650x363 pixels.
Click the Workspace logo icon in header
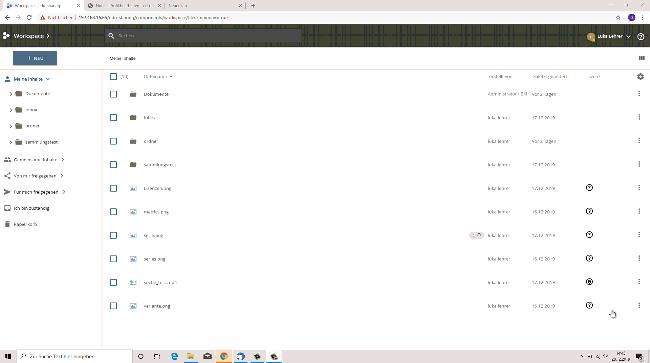pos(6,36)
